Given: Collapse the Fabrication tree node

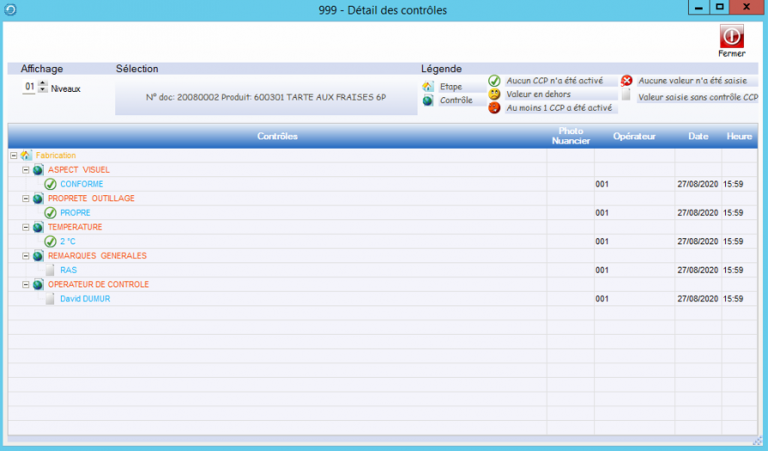Looking at the screenshot, I should coord(13,156).
